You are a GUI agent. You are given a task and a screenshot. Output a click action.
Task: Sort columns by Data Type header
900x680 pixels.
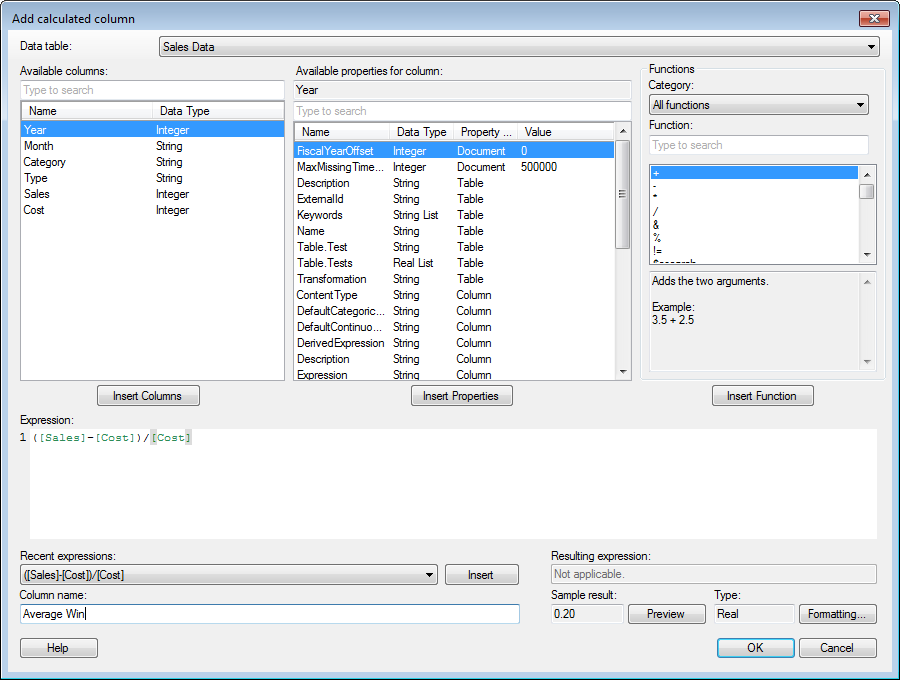pyautogui.click(x=185, y=111)
